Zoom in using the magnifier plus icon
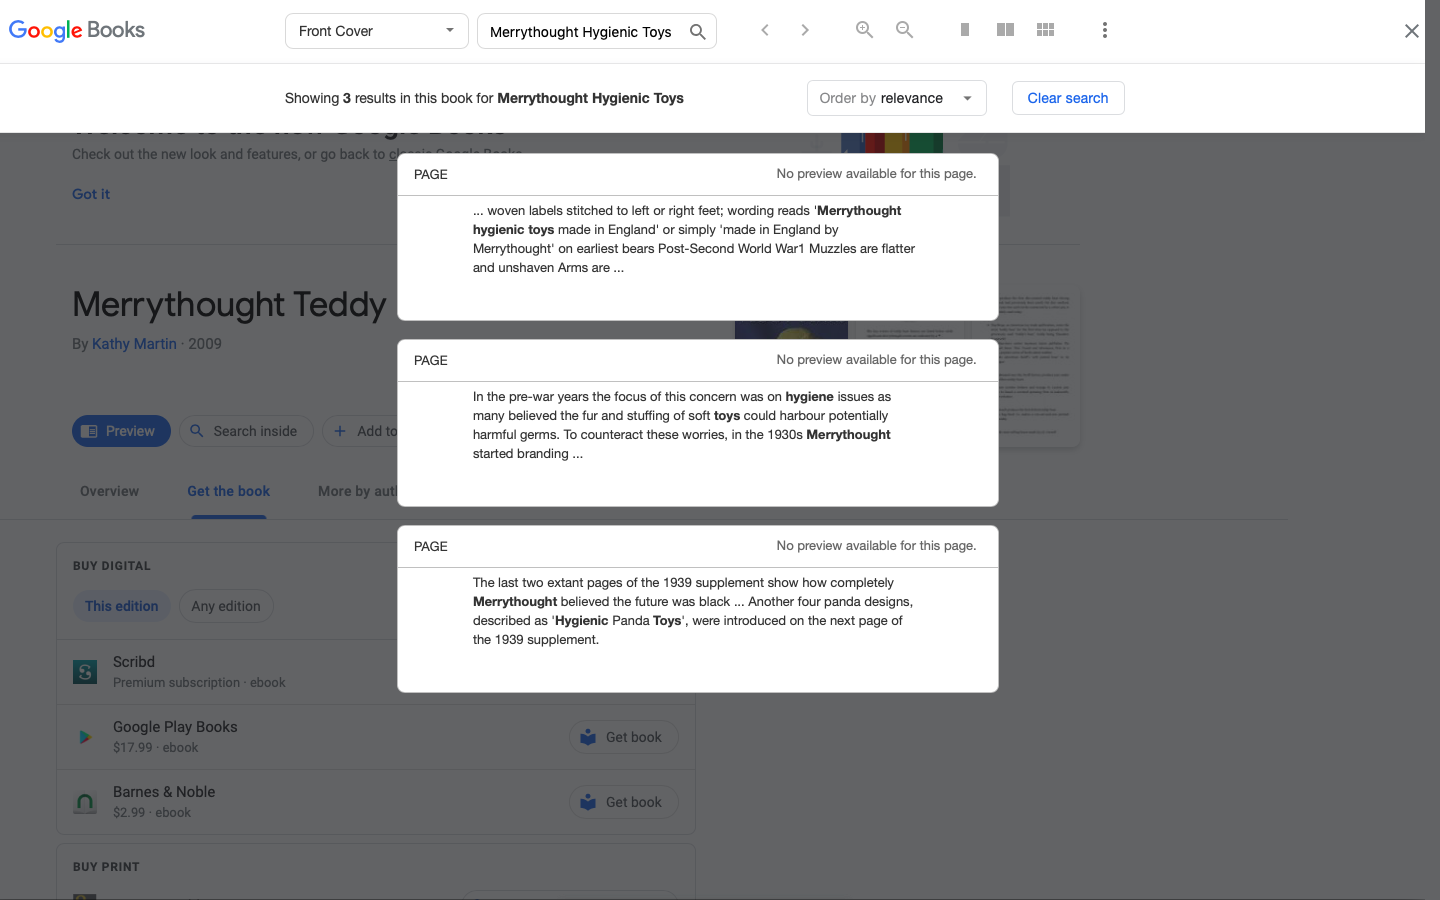Screen dimensions: 1440x900 click(864, 30)
